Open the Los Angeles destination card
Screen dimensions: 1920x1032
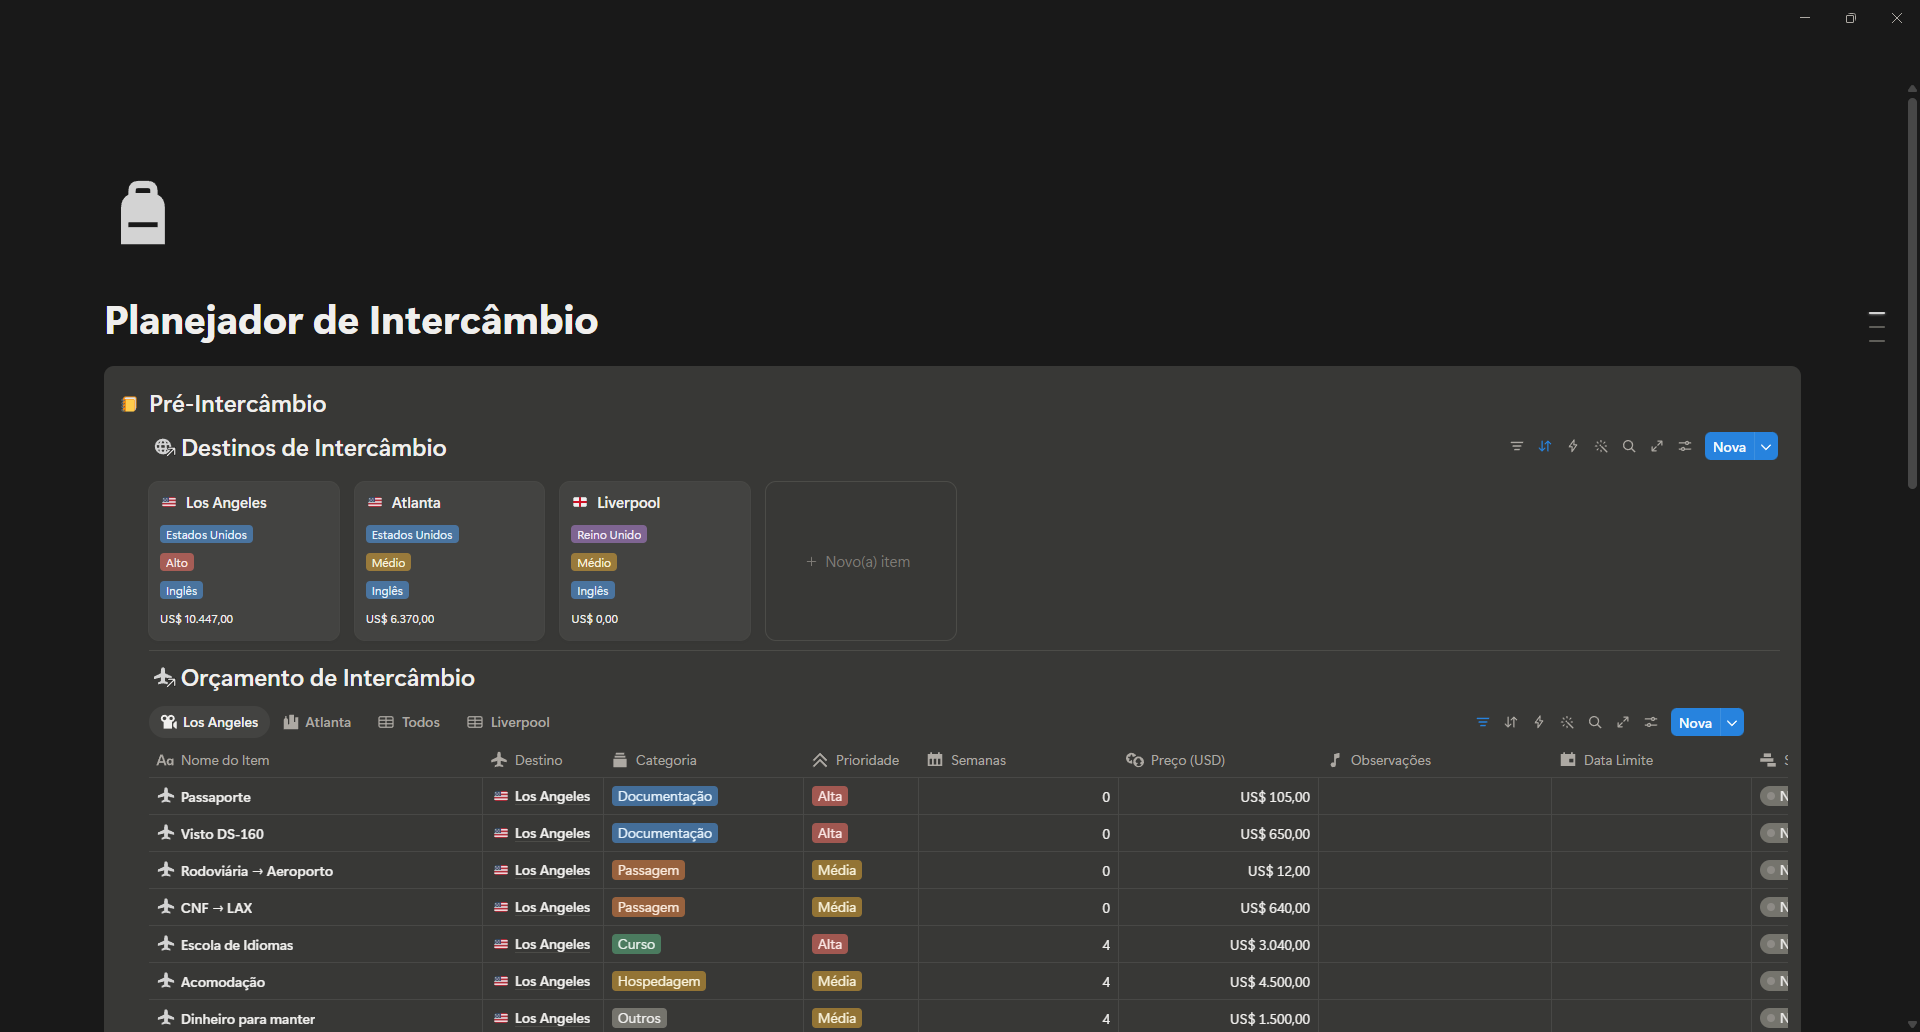tap(244, 560)
